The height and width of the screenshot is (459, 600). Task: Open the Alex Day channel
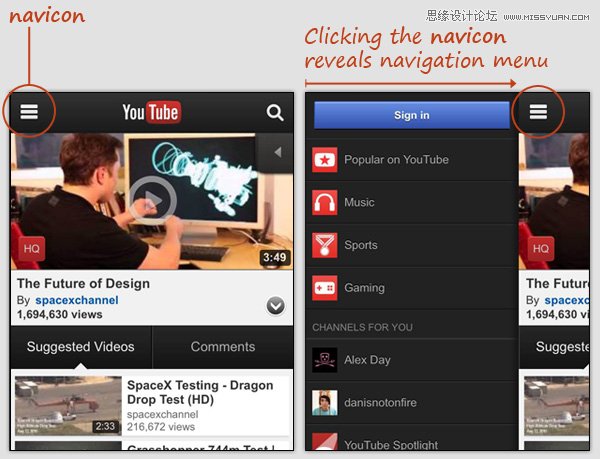click(x=412, y=360)
